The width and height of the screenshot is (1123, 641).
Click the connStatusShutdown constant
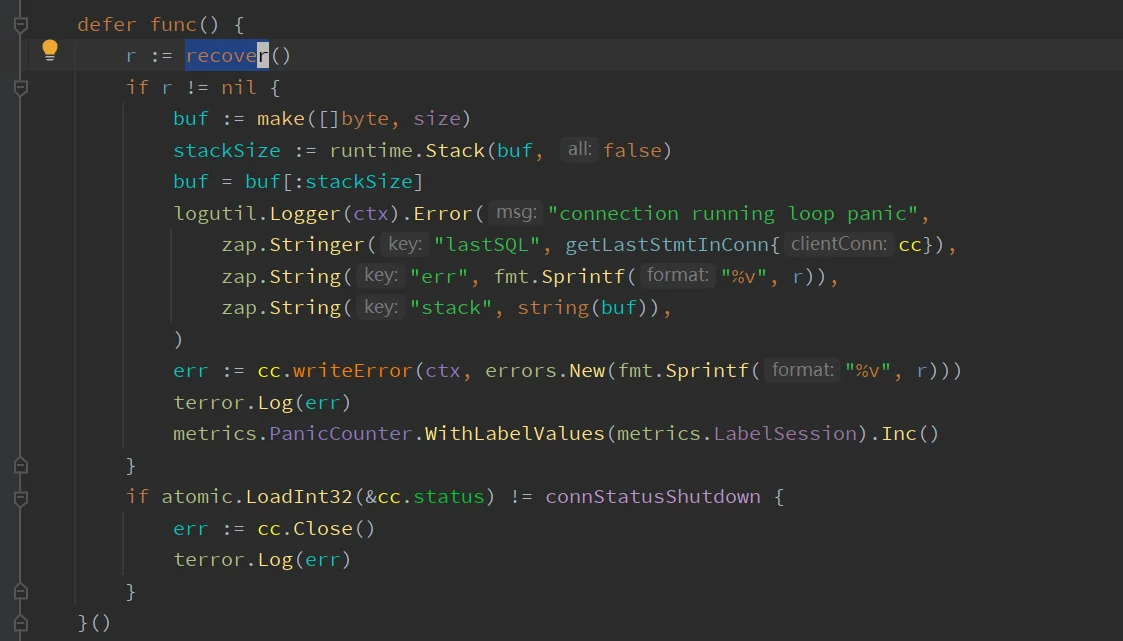coord(652,497)
